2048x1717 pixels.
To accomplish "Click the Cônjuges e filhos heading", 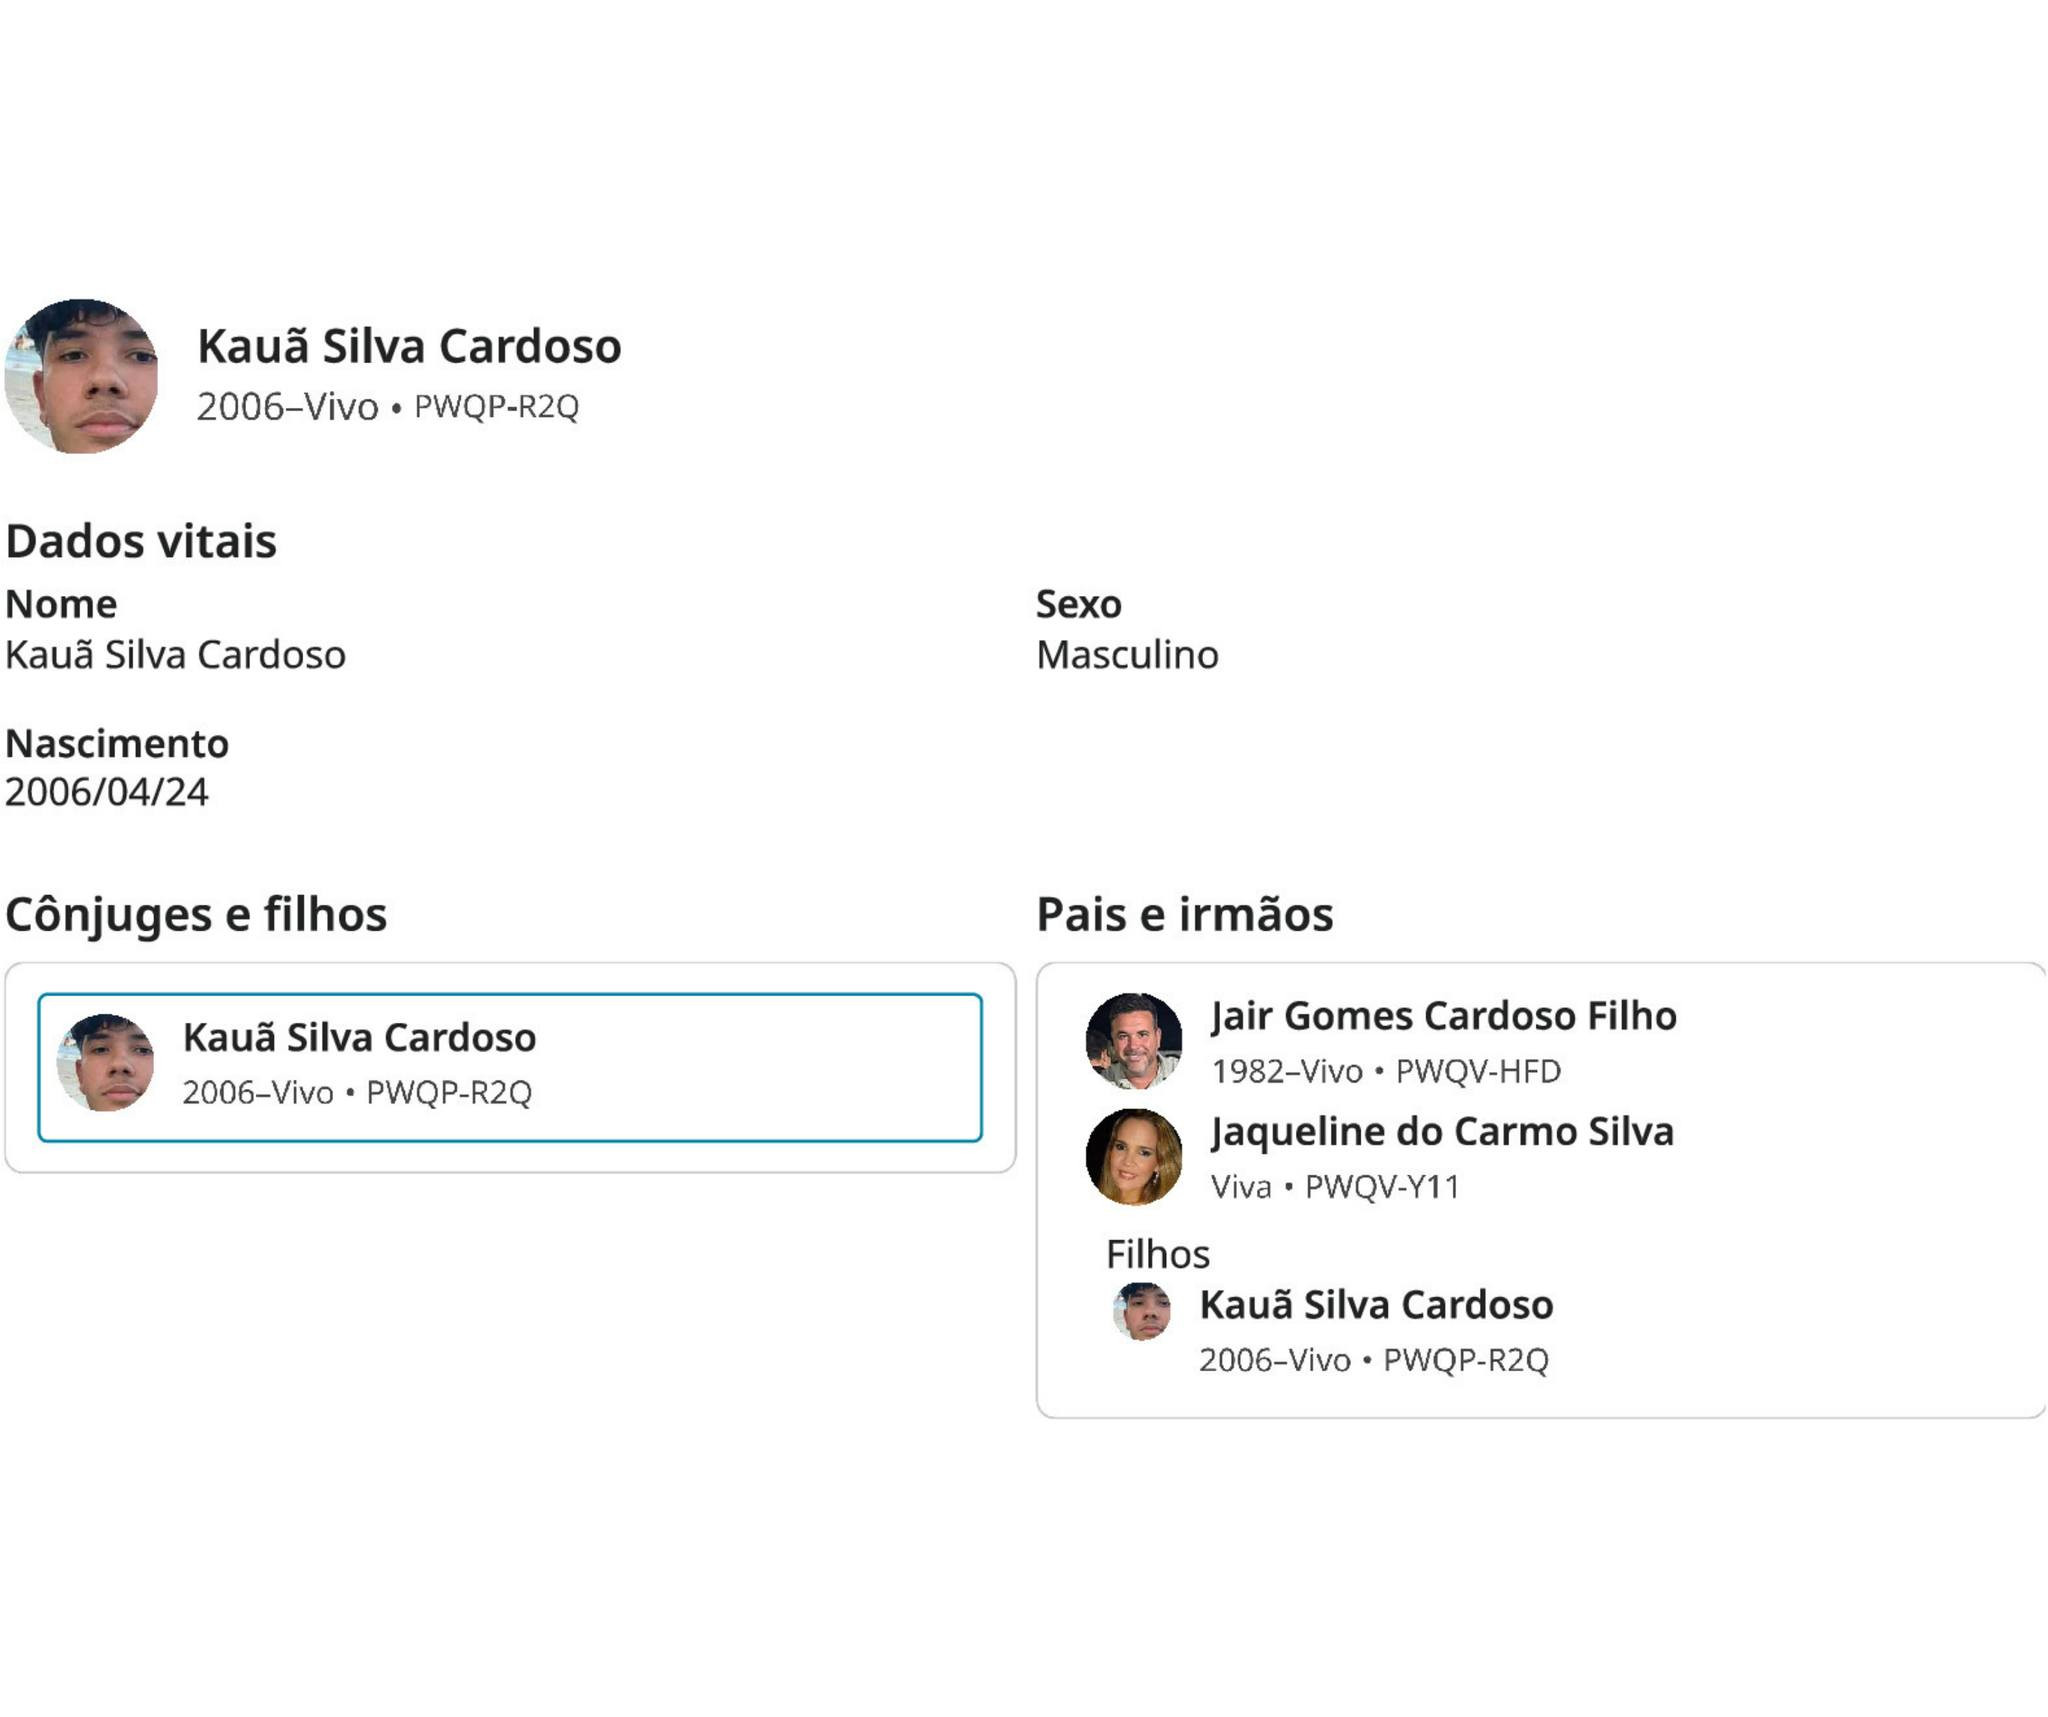I will point(196,914).
